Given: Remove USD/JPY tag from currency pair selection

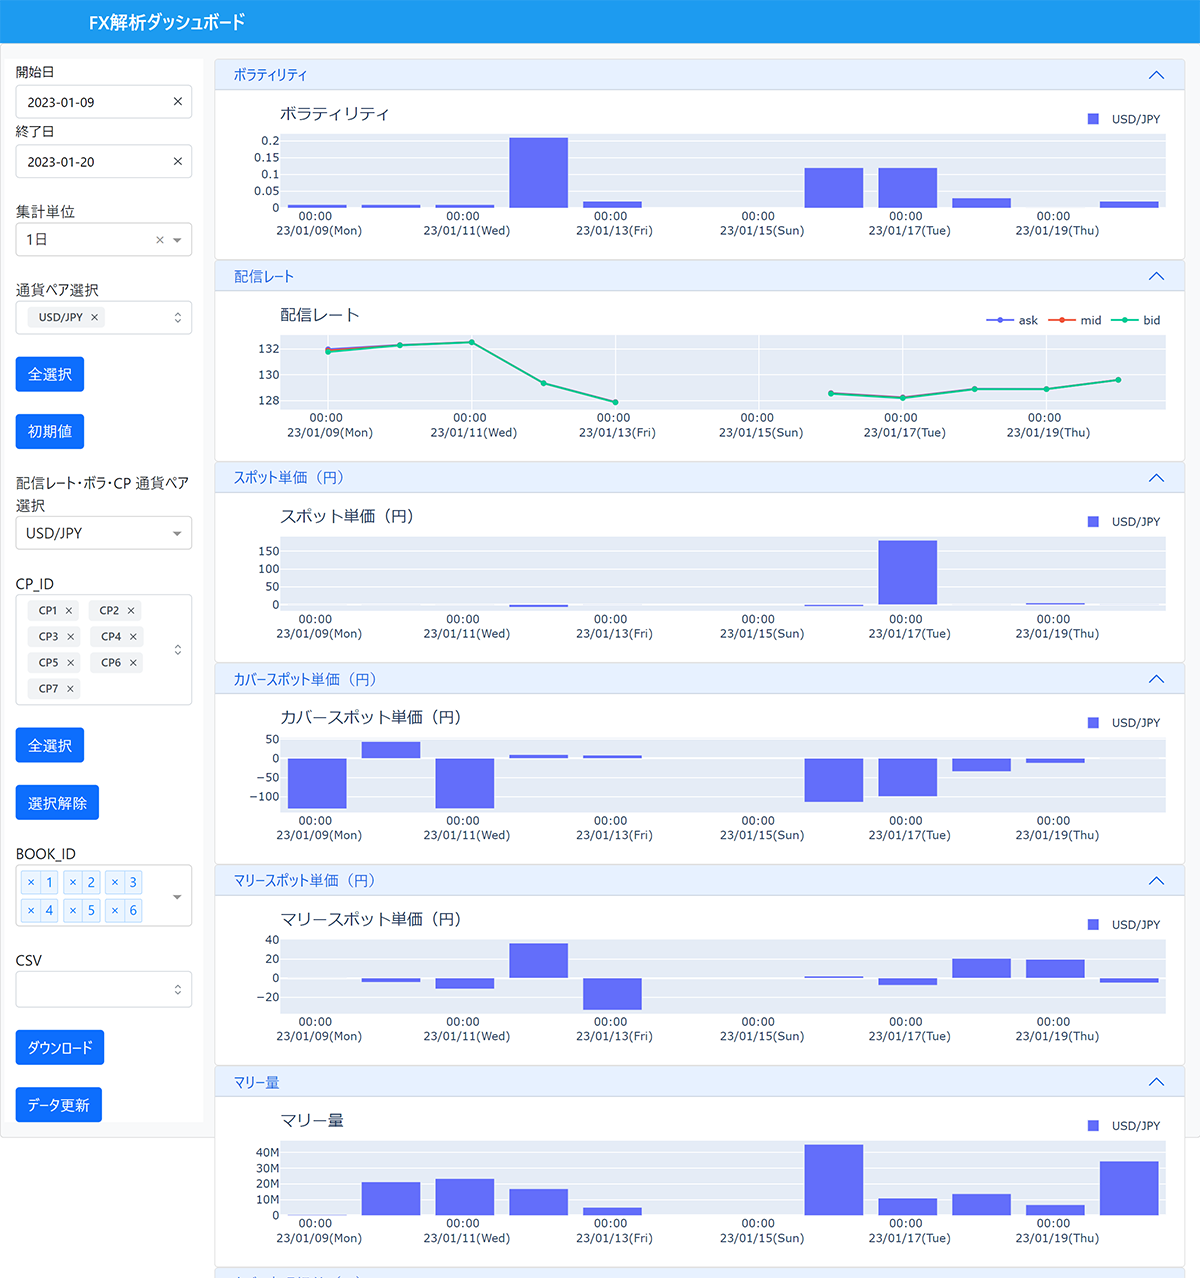Looking at the screenshot, I should (x=95, y=318).
